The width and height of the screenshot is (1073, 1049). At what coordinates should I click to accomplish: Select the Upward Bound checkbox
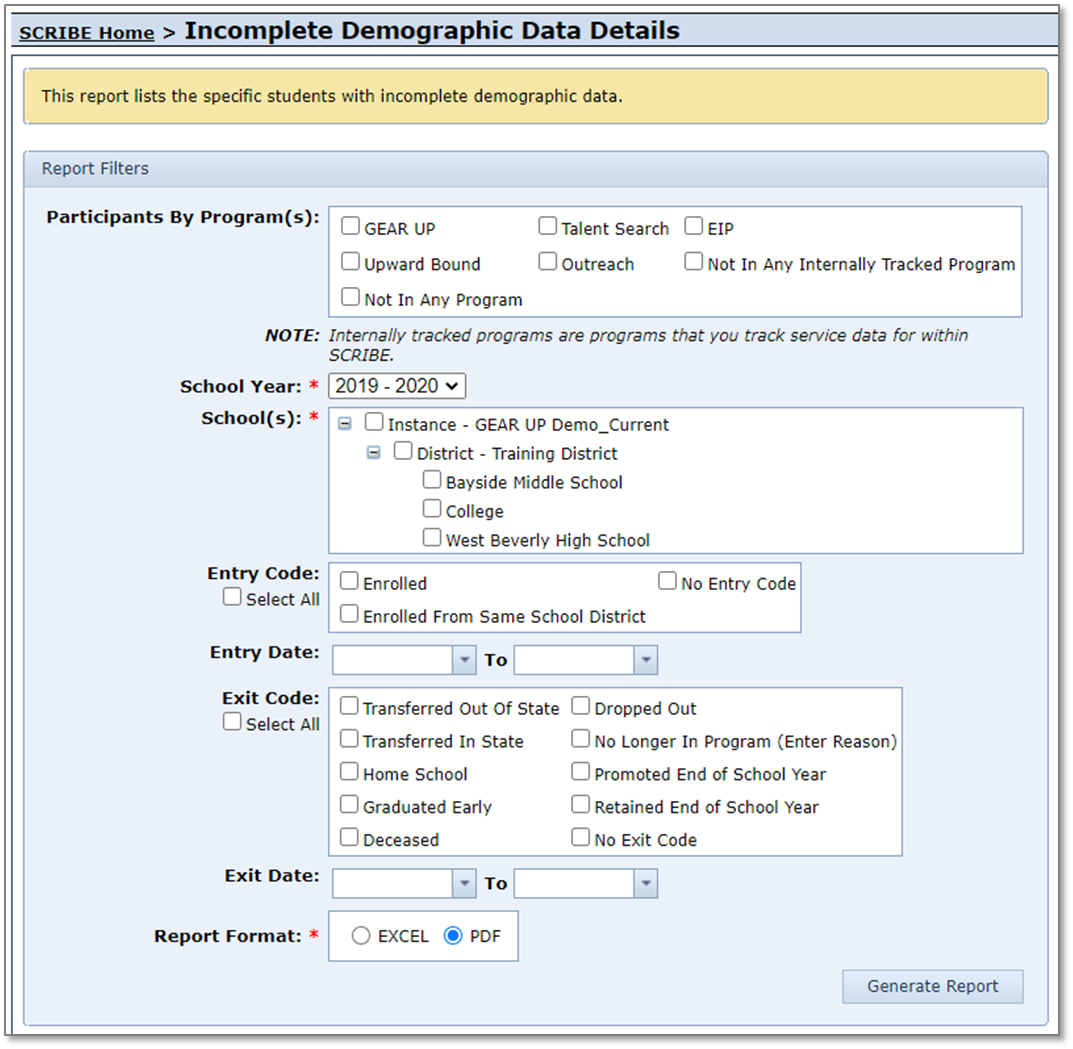pyautogui.click(x=350, y=261)
